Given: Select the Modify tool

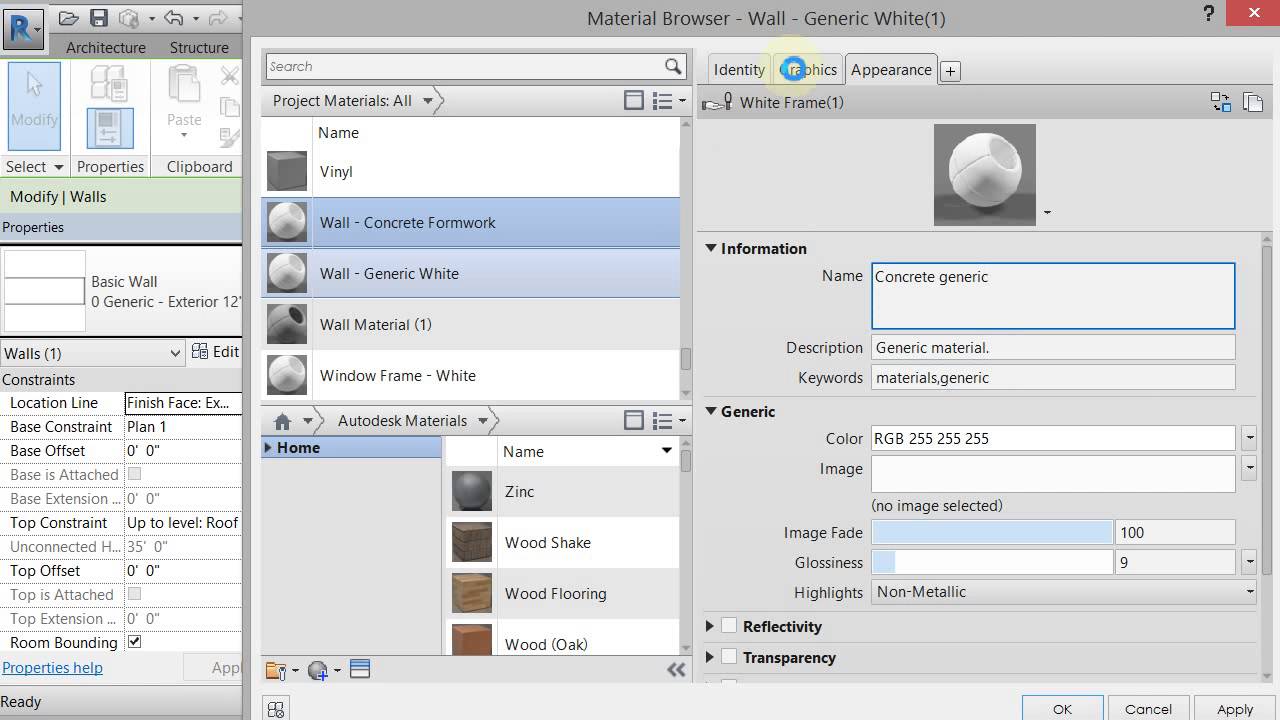Looking at the screenshot, I should [x=33, y=105].
